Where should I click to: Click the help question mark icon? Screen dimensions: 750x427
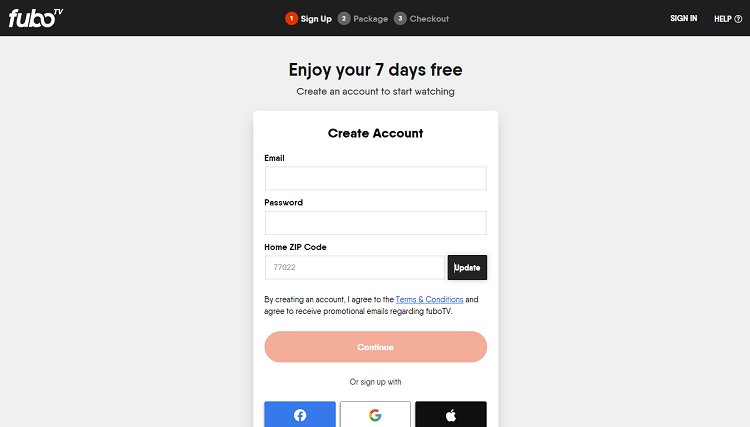tap(738, 18)
